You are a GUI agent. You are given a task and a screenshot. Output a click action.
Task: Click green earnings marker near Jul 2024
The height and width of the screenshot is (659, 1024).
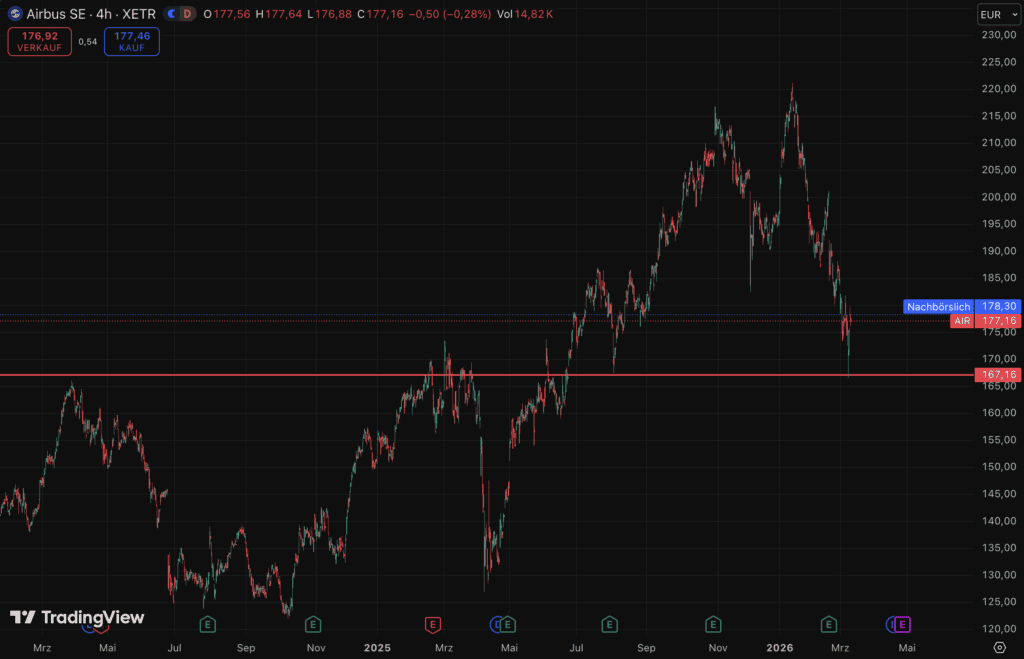[x=208, y=625]
